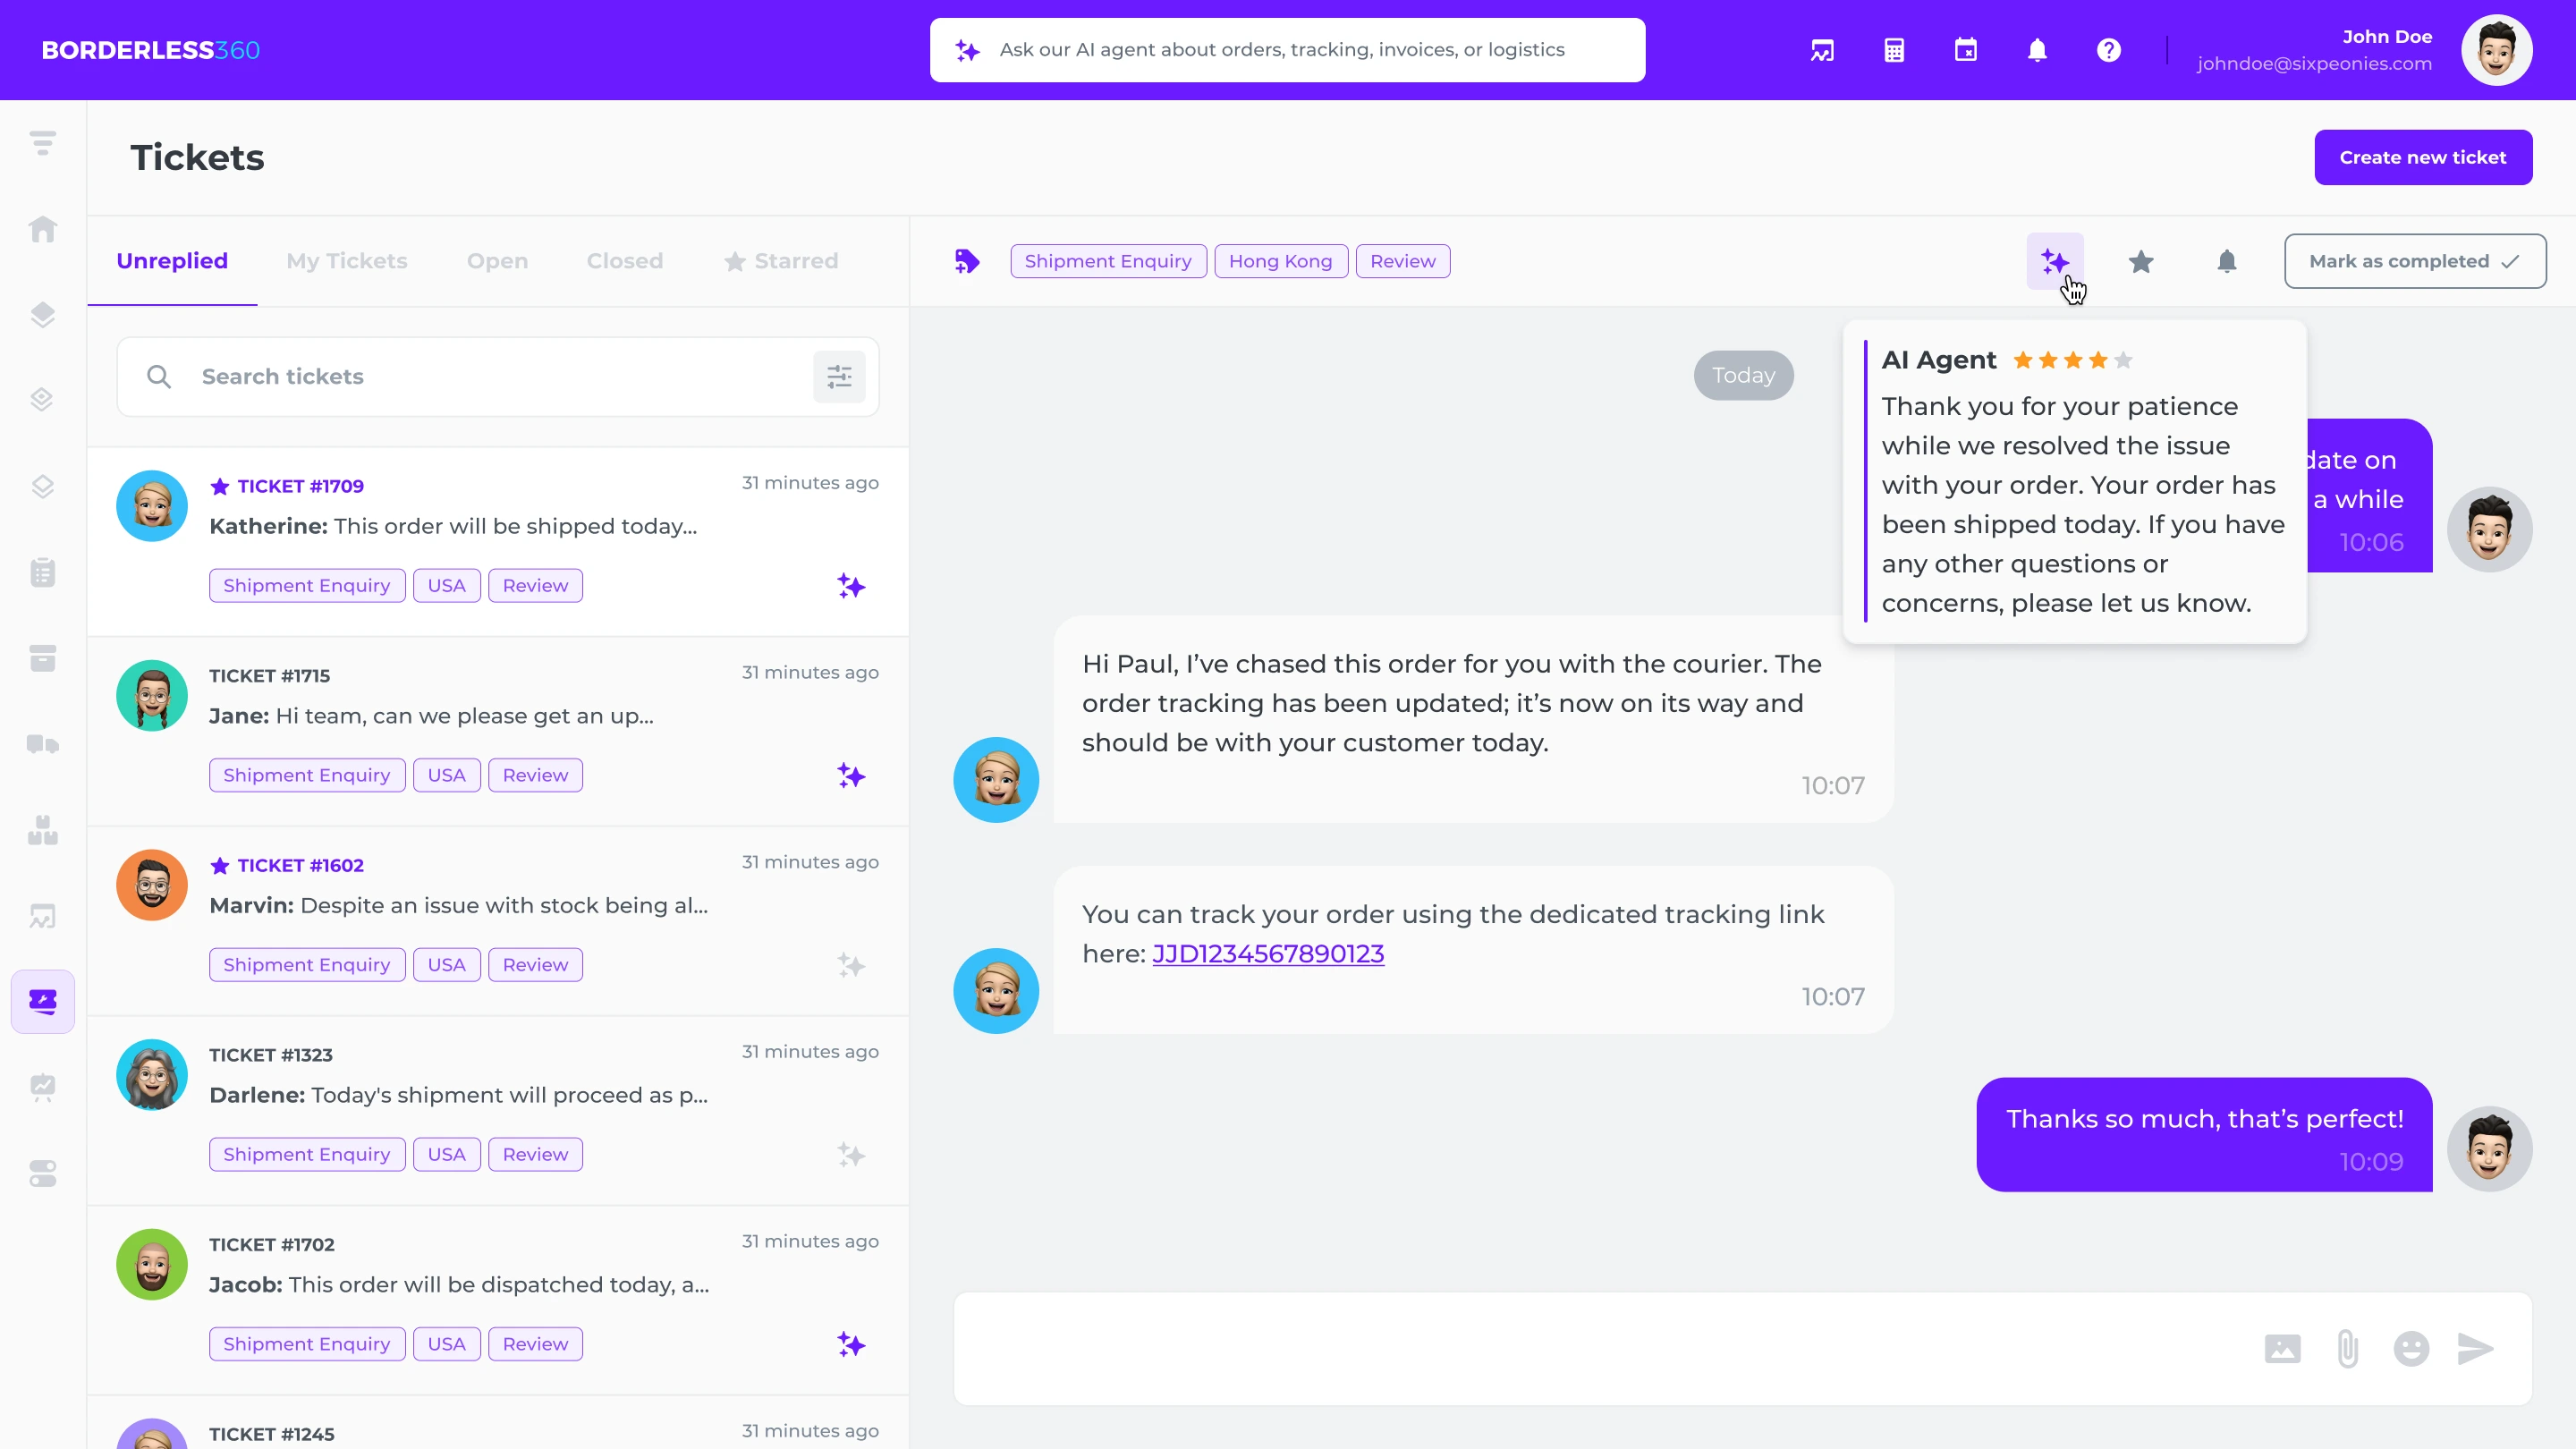This screenshot has height=1449, width=2576.
Task: Open the Home section from the sidebar
Action: click(43, 229)
